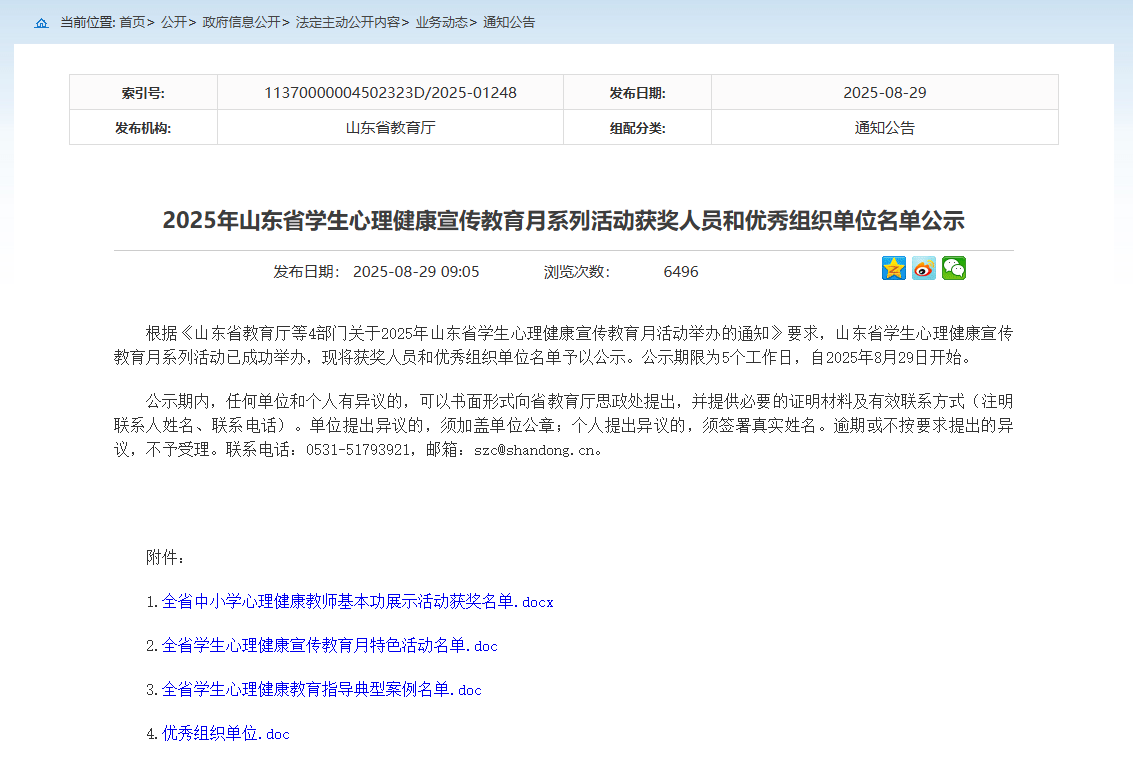1133x773 pixels.
Task: Click the home icon before the breadcrumb
Action: (41, 23)
